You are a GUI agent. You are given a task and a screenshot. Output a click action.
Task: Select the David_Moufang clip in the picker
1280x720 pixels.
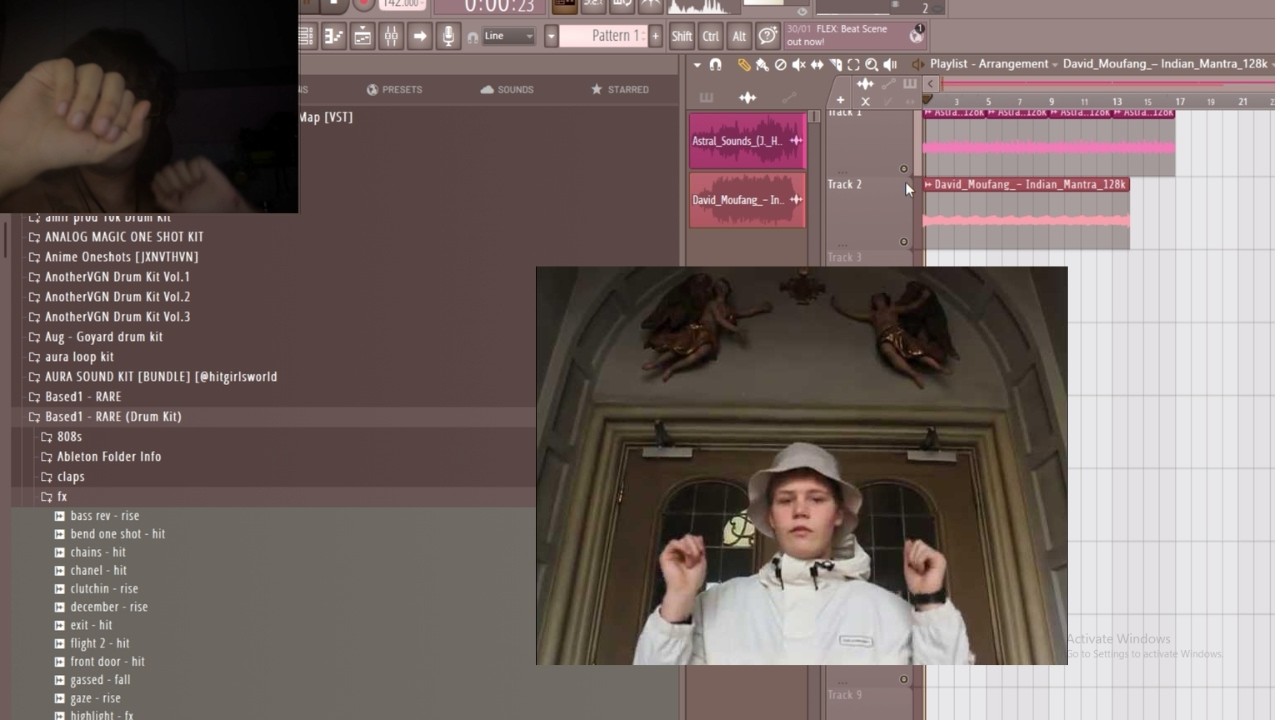pos(747,200)
